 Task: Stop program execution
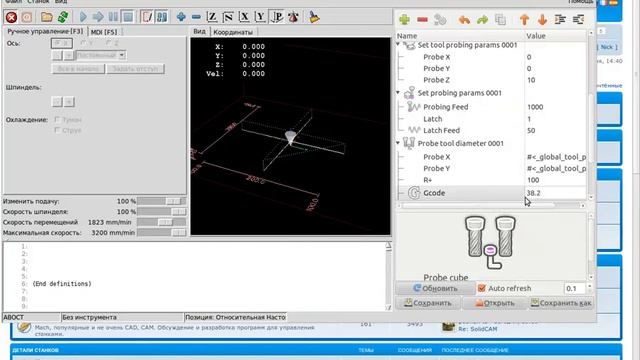[128, 17]
